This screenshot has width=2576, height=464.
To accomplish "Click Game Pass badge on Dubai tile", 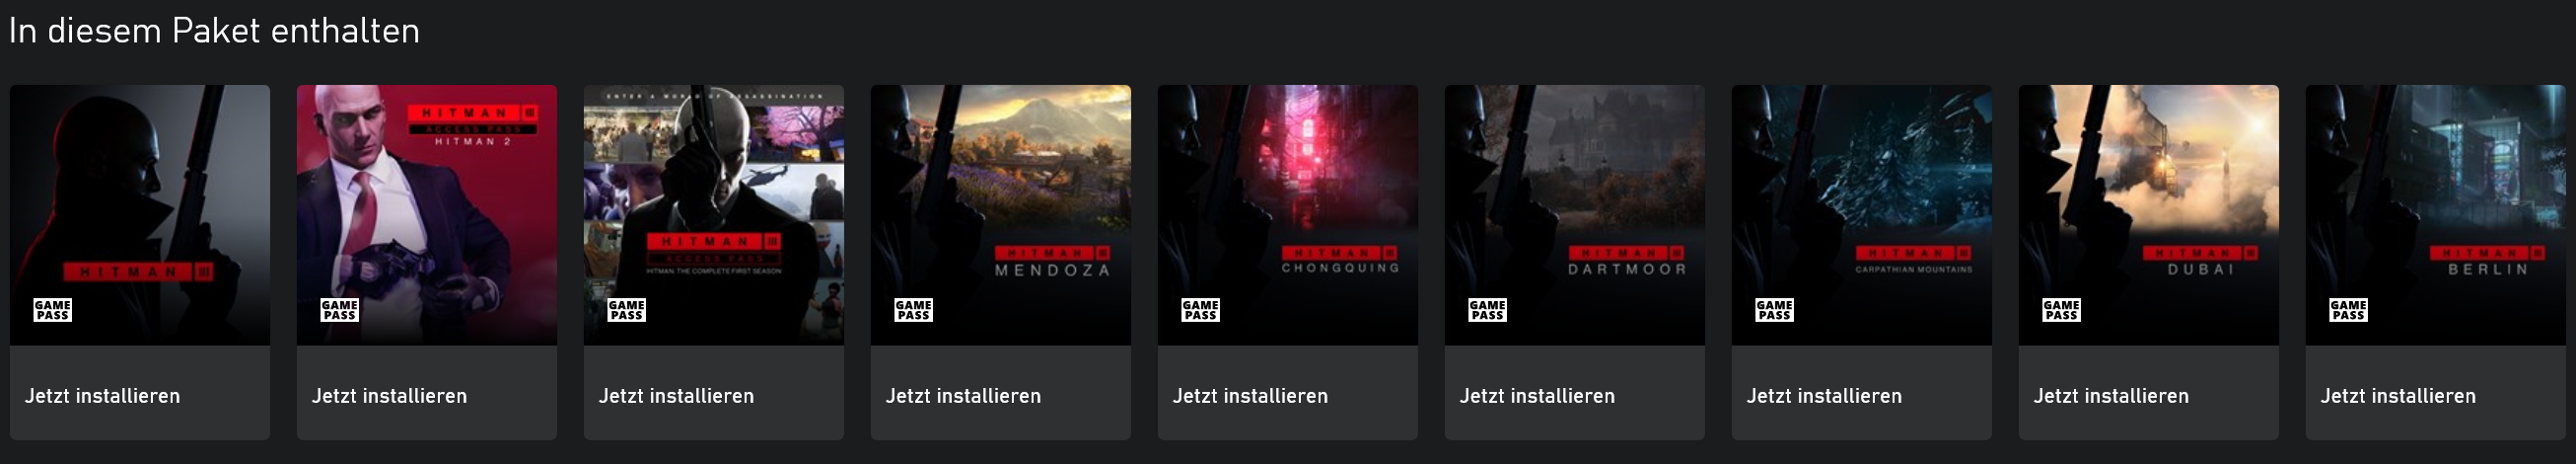I will (x=2061, y=310).
